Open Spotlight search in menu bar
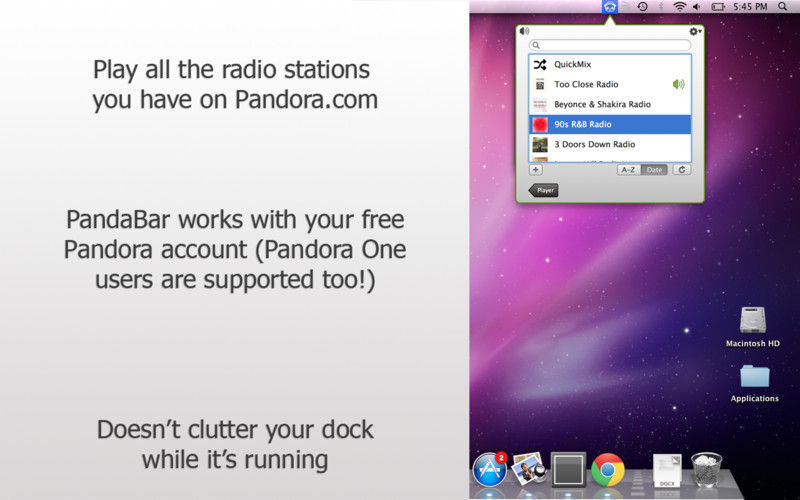The width and height of the screenshot is (800, 500). pyautogui.click(x=782, y=7)
